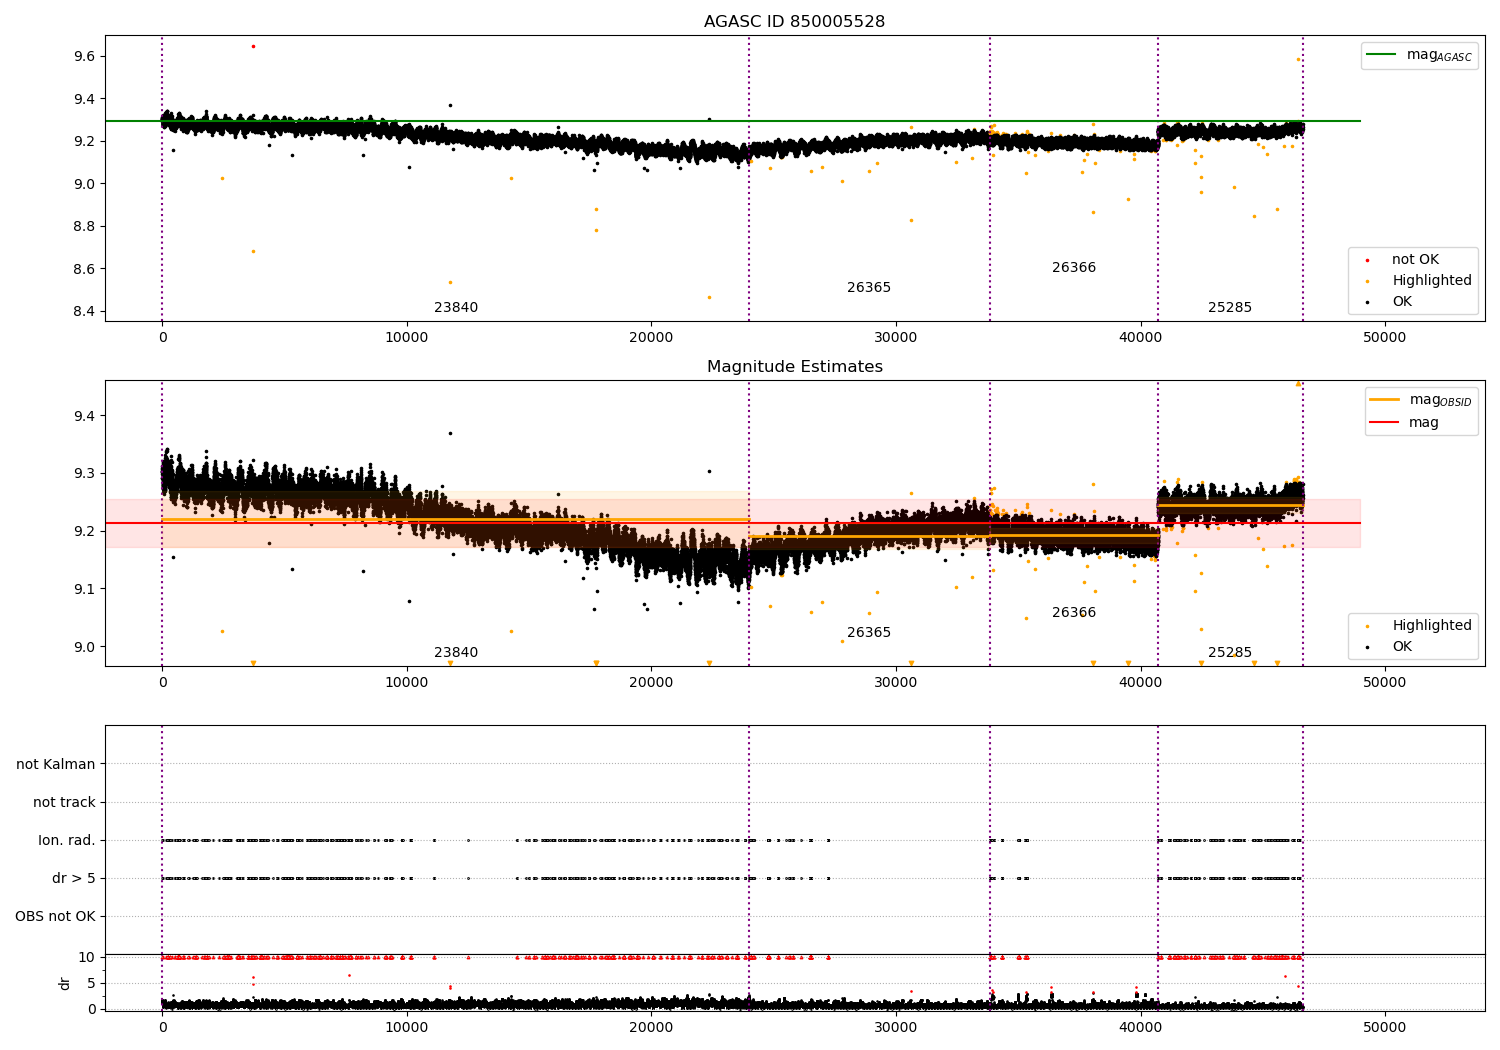Select 'Highlighted' legend entry in middle plot
This screenshot has width=1500, height=1050.
pos(1432,626)
